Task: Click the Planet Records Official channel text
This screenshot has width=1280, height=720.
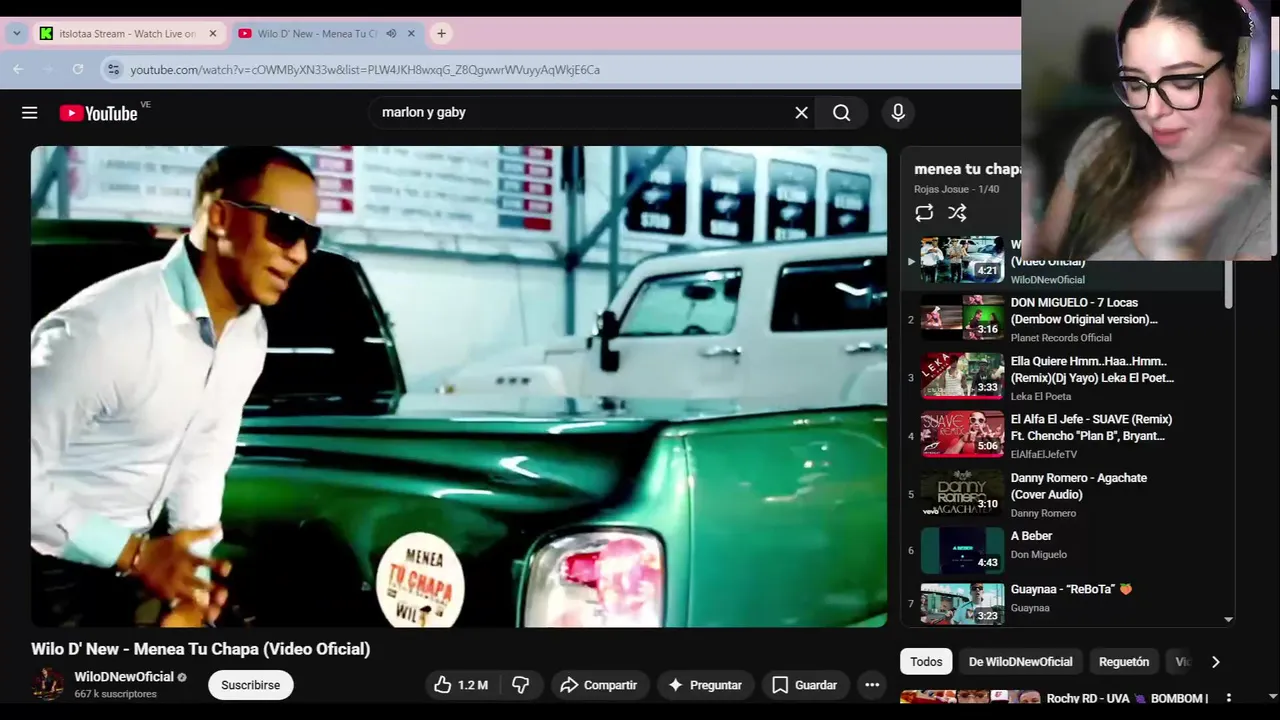Action: [1061, 338]
